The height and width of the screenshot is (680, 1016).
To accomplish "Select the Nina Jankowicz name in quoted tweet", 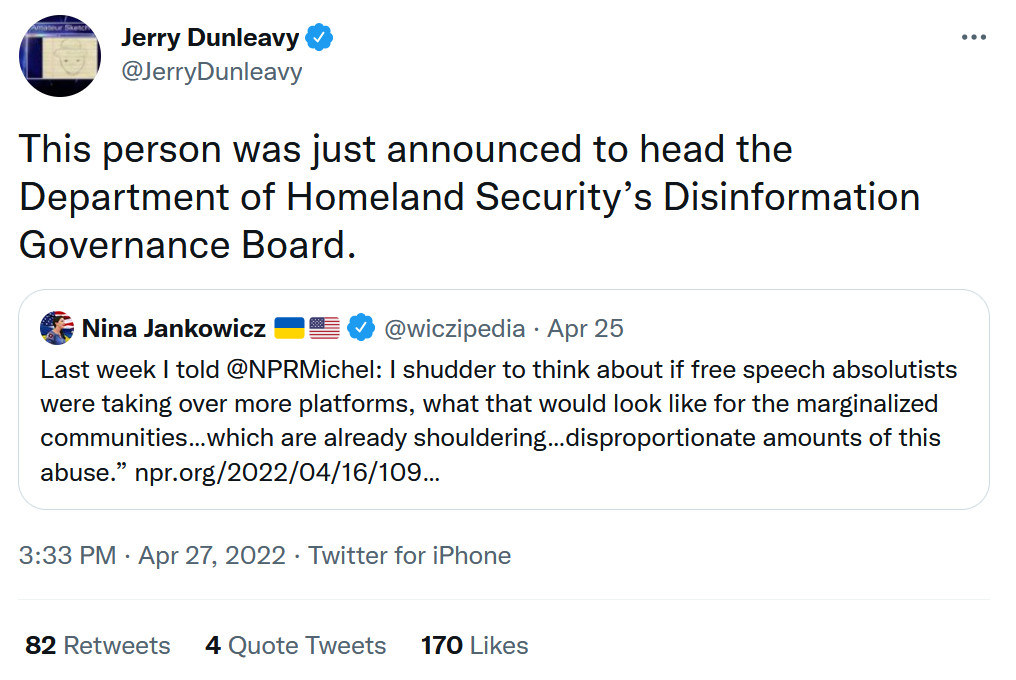I will [x=173, y=328].
